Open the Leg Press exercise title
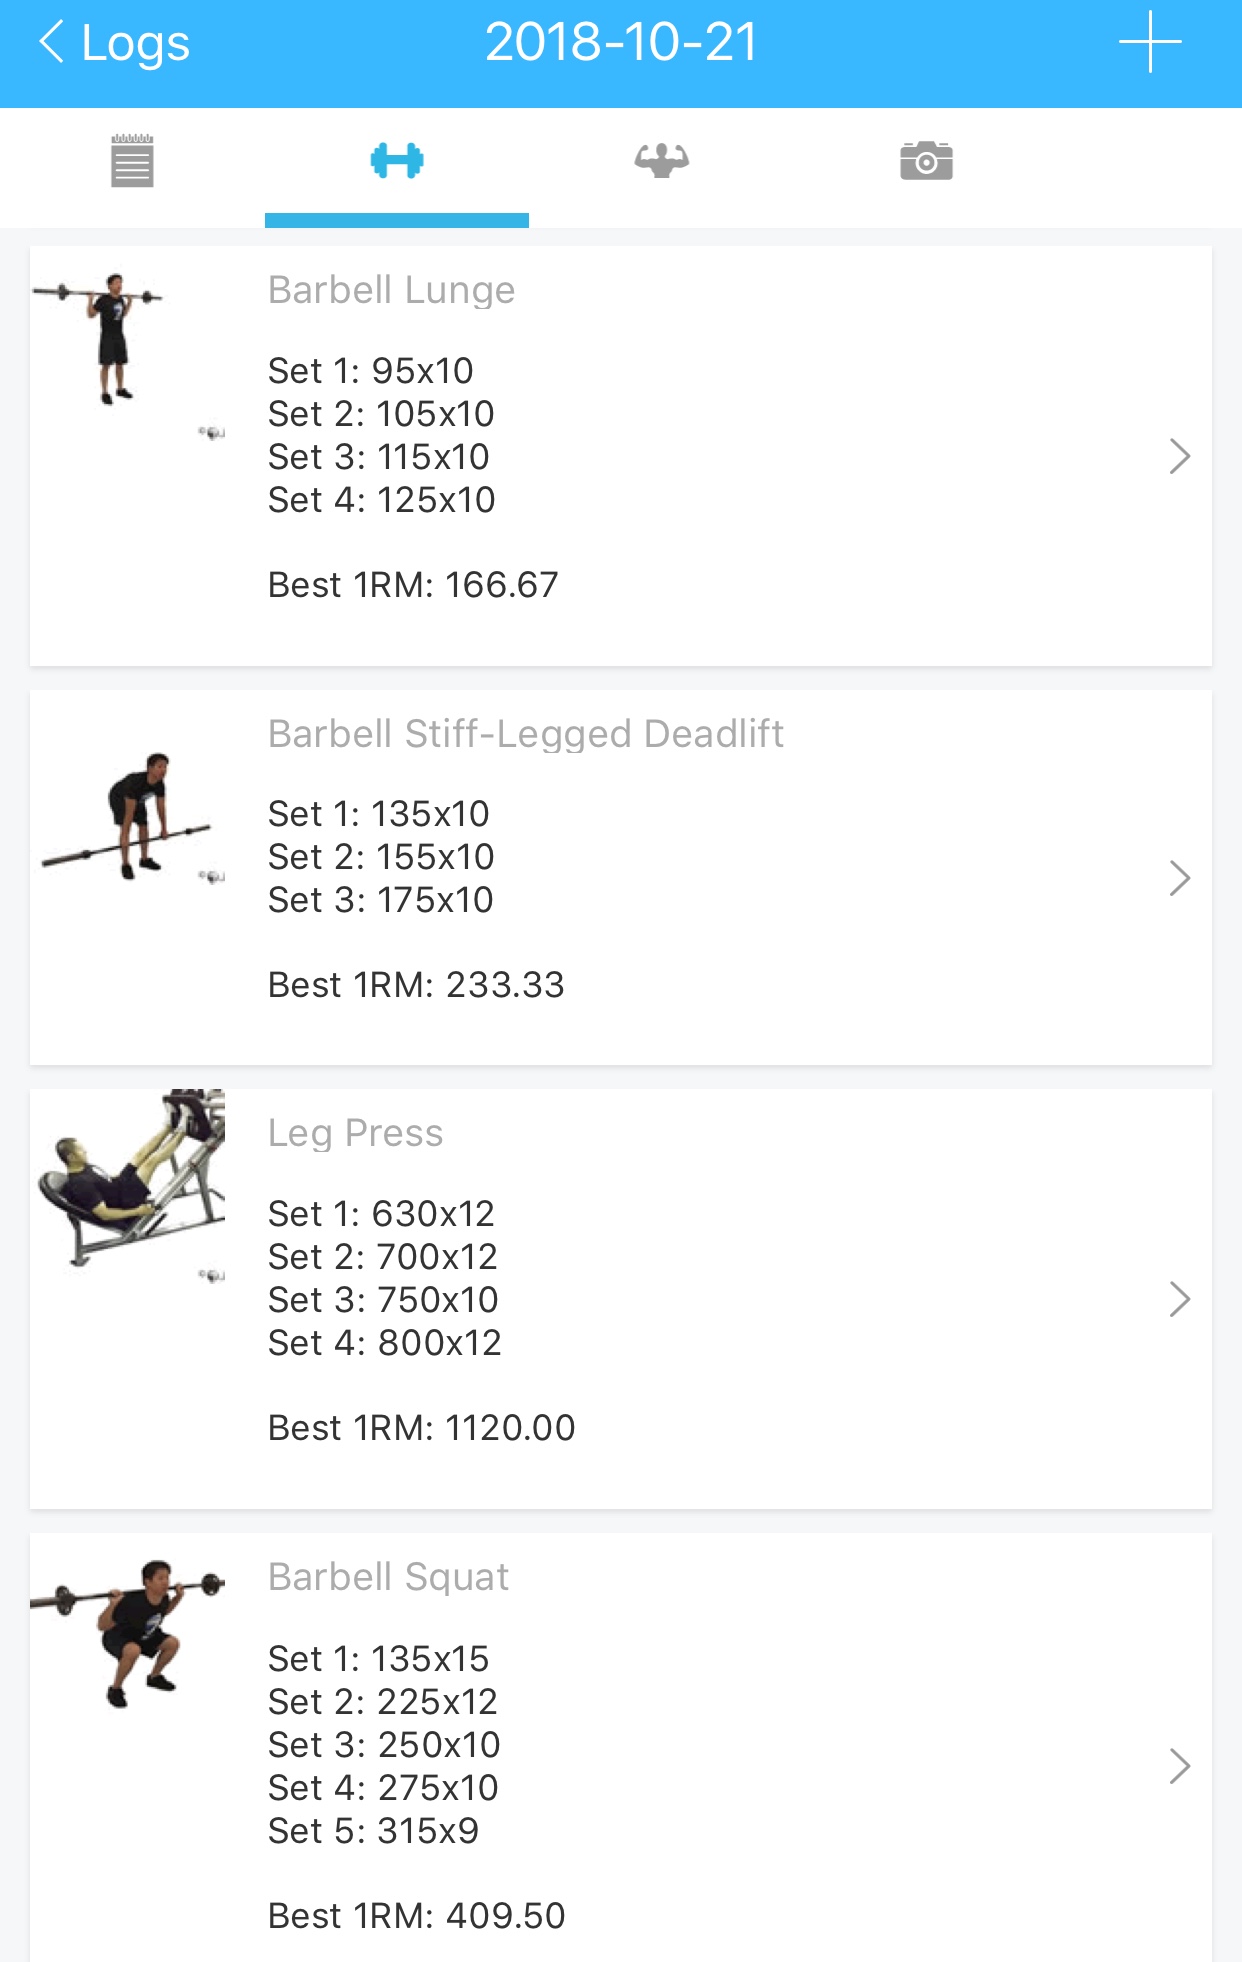Image resolution: width=1242 pixels, height=1962 pixels. click(355, 1133)
